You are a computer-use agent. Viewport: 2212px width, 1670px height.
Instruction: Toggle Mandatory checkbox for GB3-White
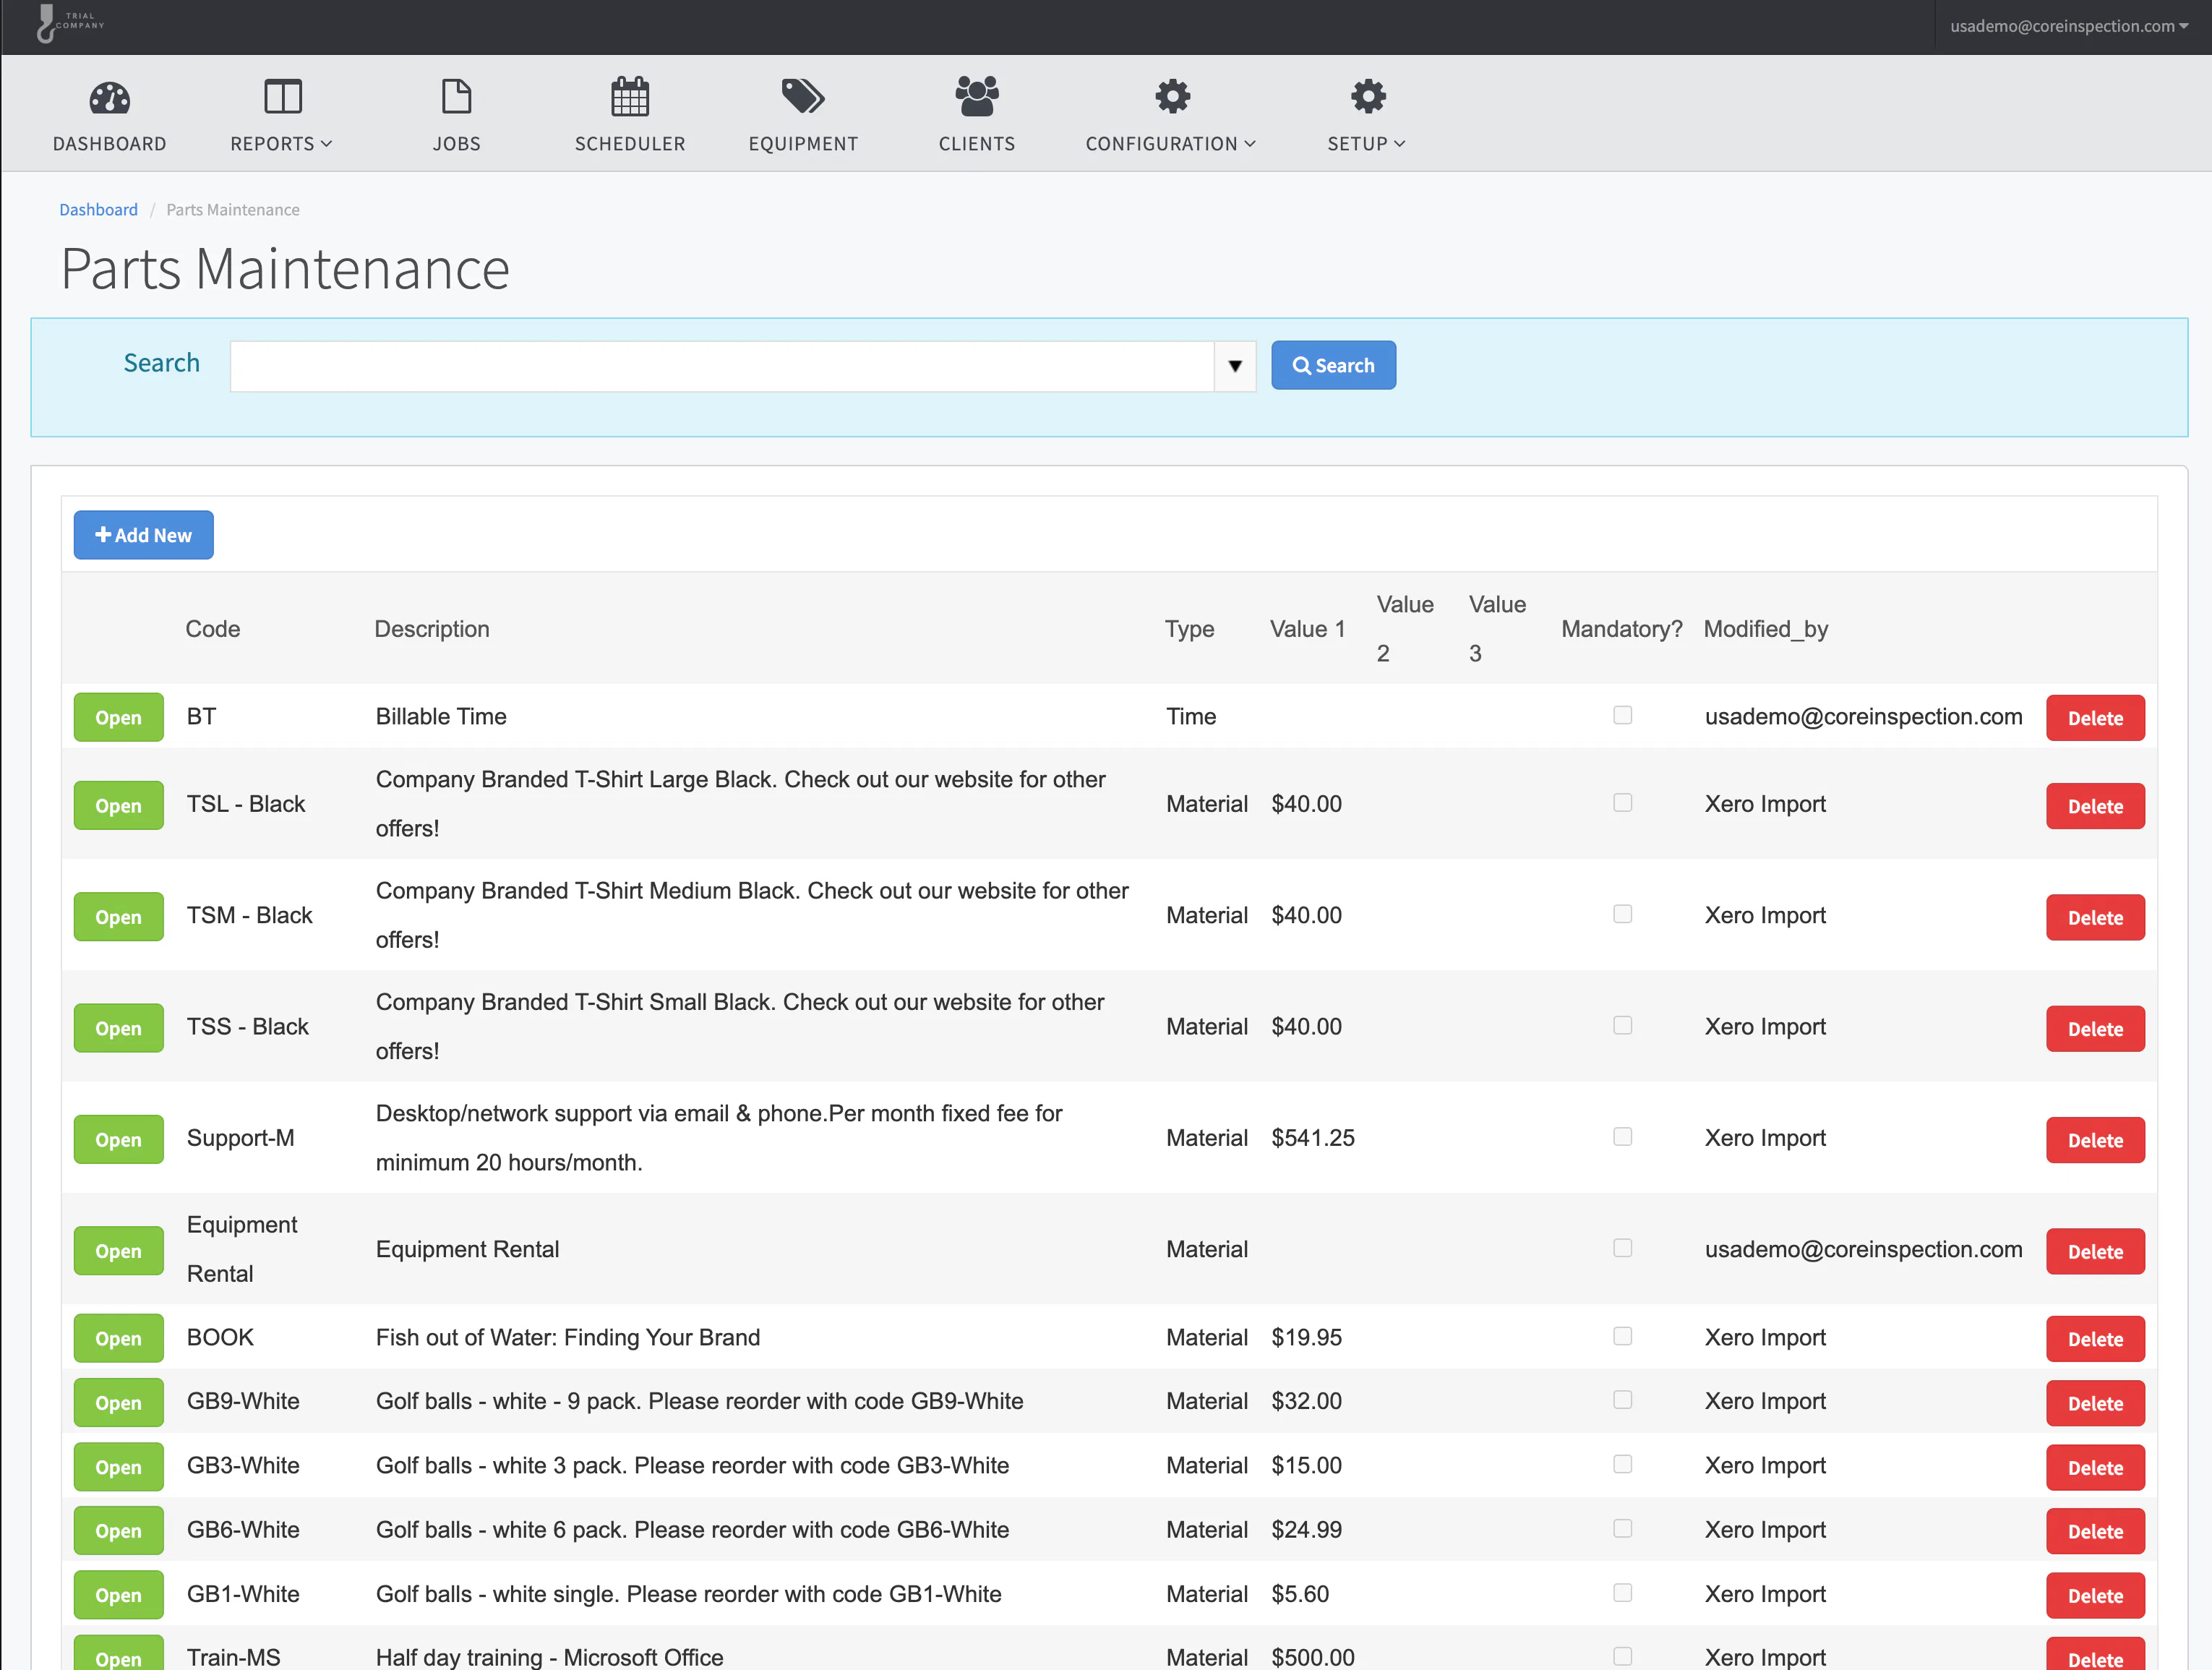pyautogui.click(x=1622, y=1464)
